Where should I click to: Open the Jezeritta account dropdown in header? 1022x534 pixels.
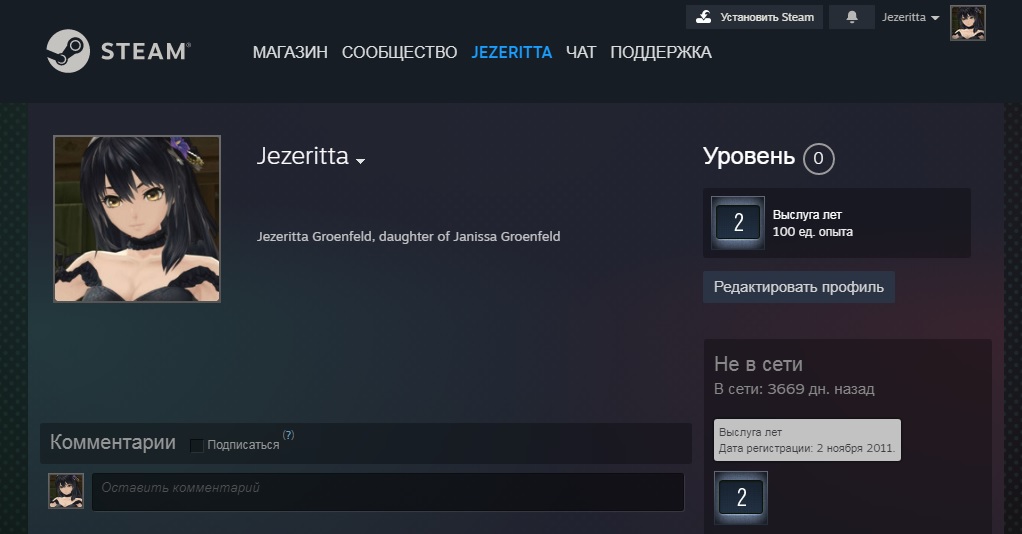[910, 18]
